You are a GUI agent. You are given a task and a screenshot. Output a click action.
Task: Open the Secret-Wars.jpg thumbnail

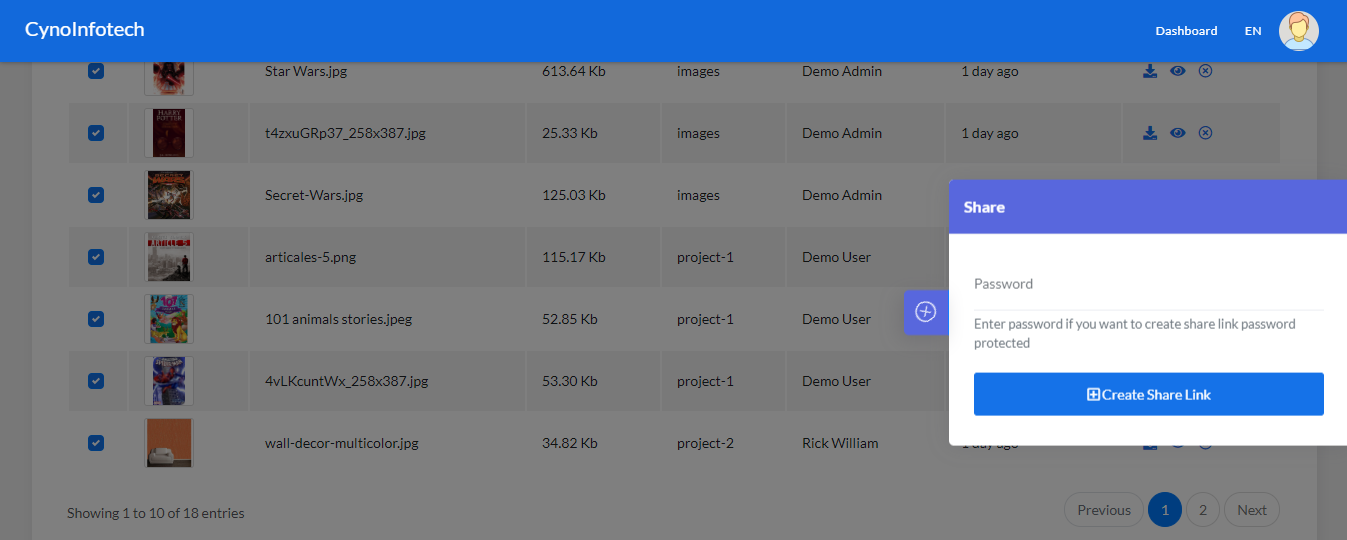169,195
